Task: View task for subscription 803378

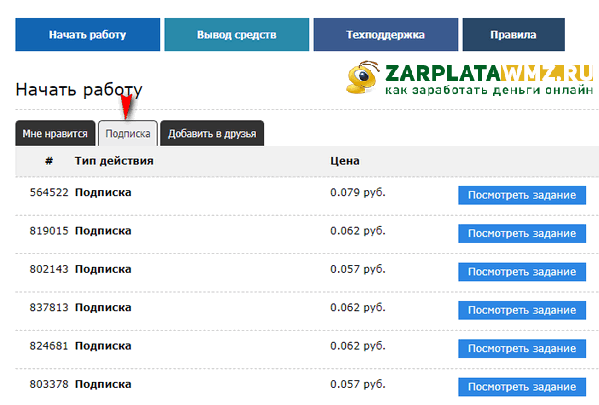Action: 522,387
